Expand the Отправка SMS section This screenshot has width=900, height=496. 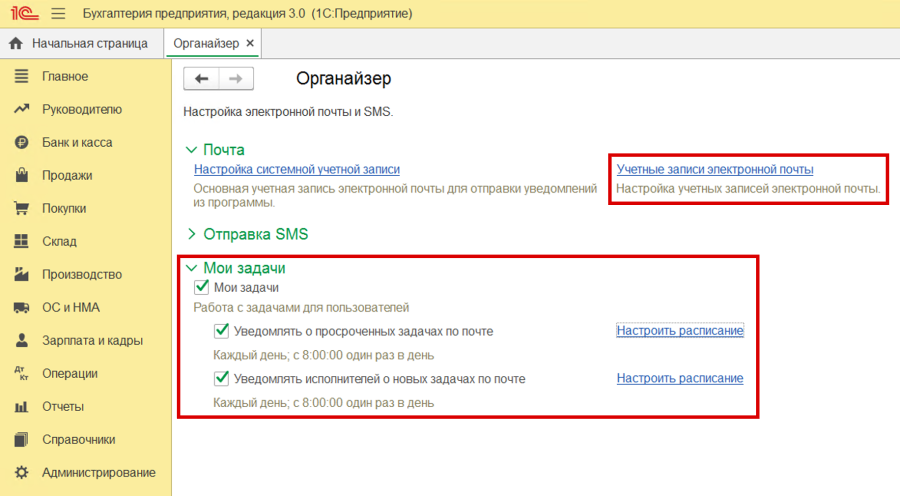193,234
